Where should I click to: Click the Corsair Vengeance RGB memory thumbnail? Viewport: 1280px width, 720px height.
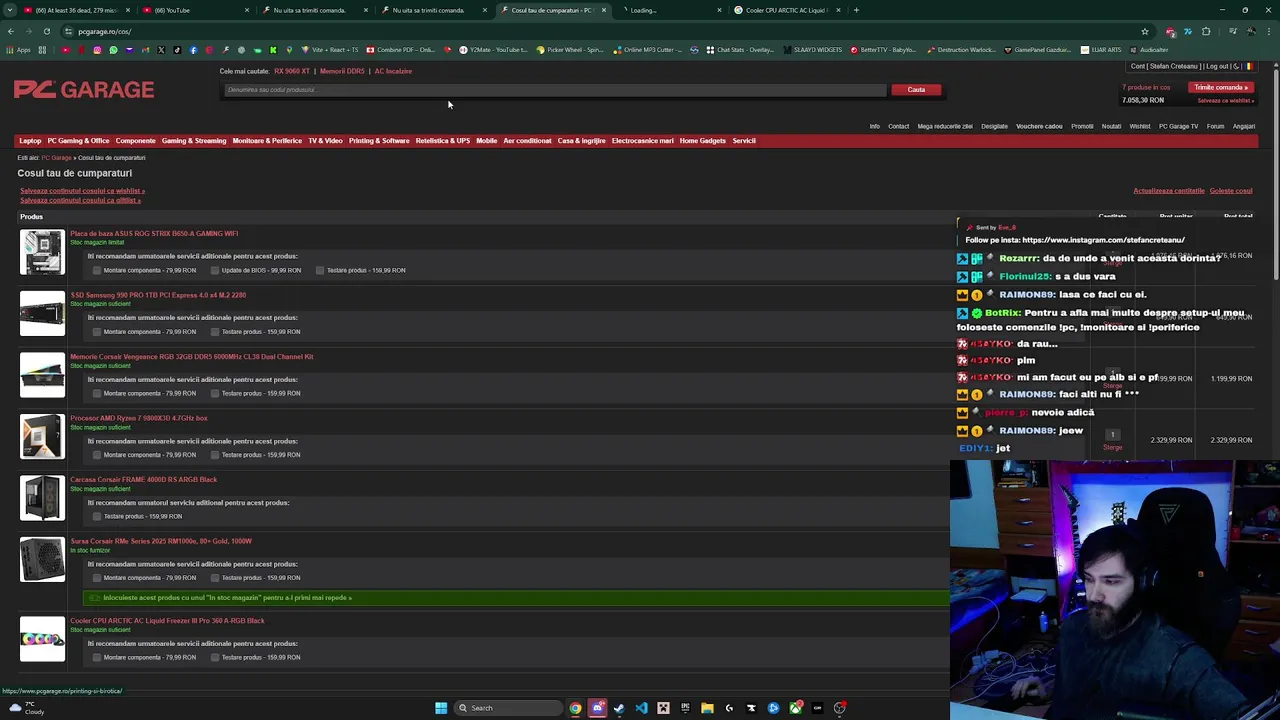pyautogui.click(x=42, y=375)
